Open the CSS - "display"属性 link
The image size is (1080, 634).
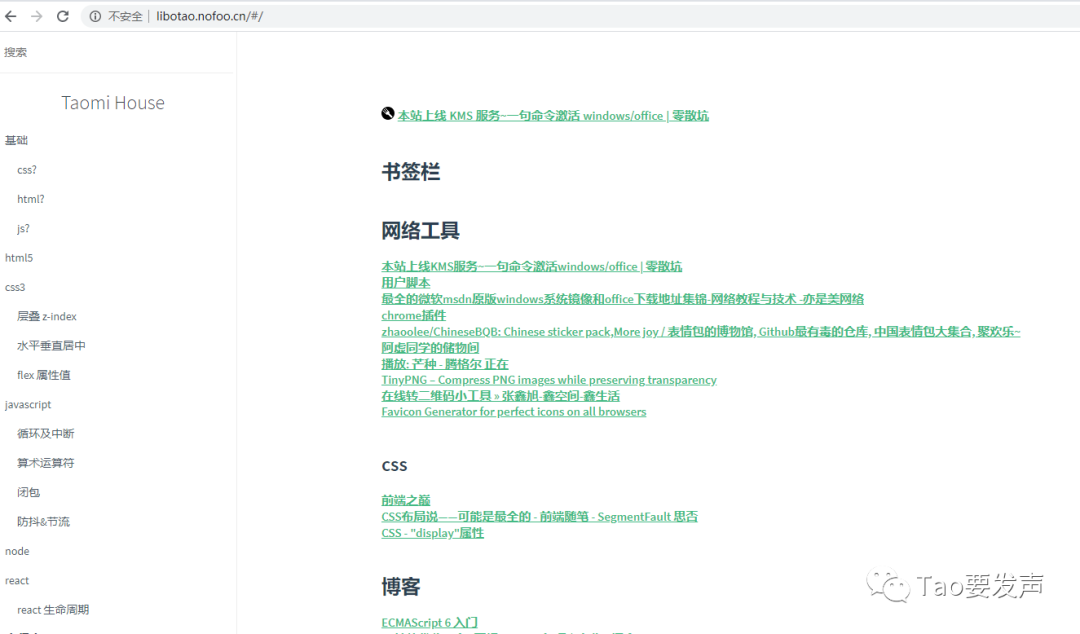click(433, 533)
